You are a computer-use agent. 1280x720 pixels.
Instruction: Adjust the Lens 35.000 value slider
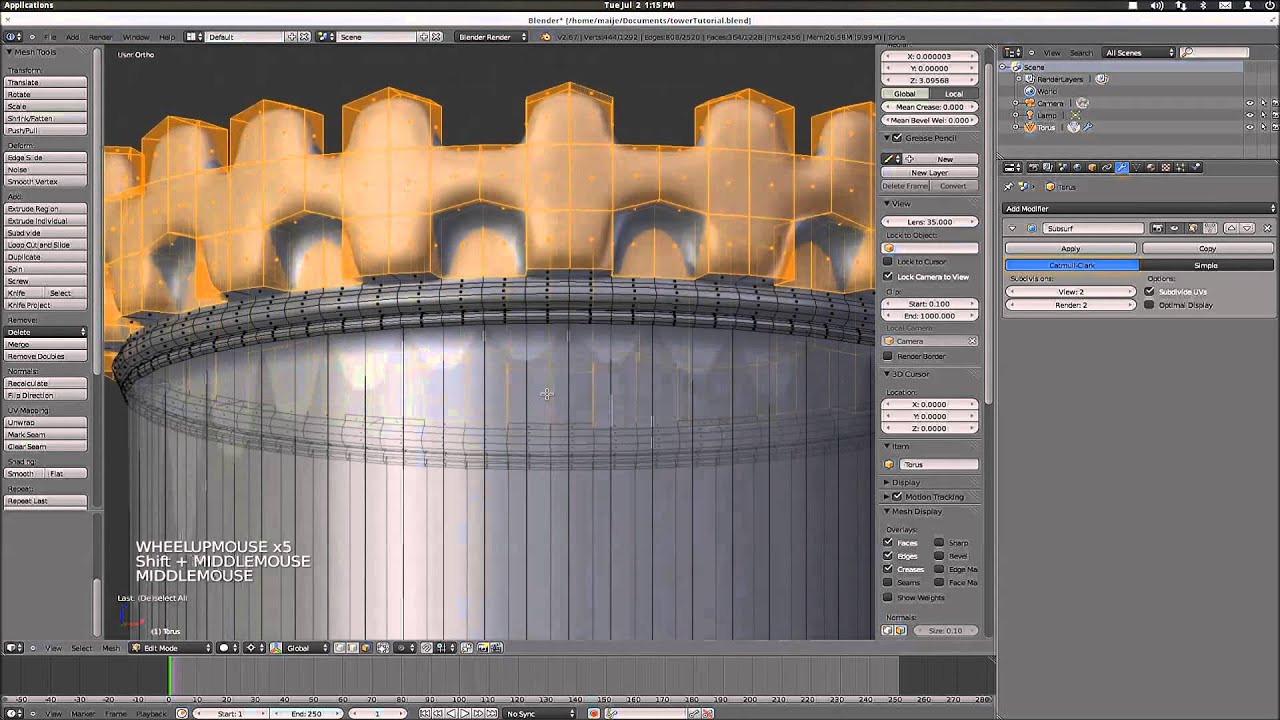point(930,222)
